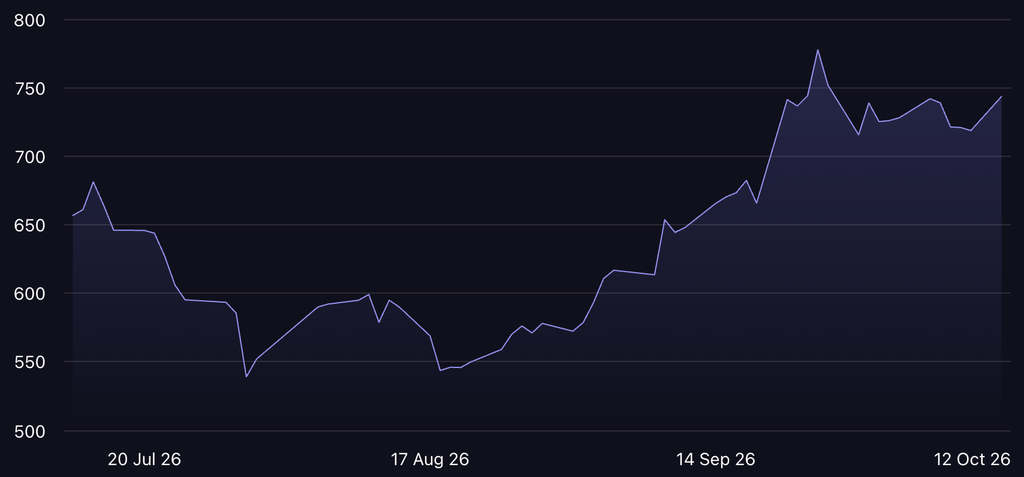Click the first data point of the line
This screenshot has width=1024, height=477.
(72, 216)
